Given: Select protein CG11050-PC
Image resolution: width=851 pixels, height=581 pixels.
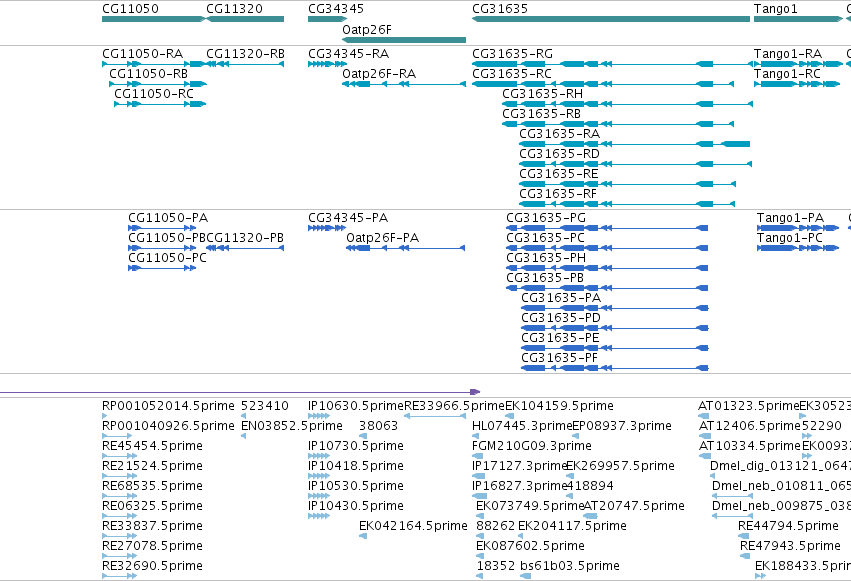Looking at the screenshot, I should tap(162, 269).
